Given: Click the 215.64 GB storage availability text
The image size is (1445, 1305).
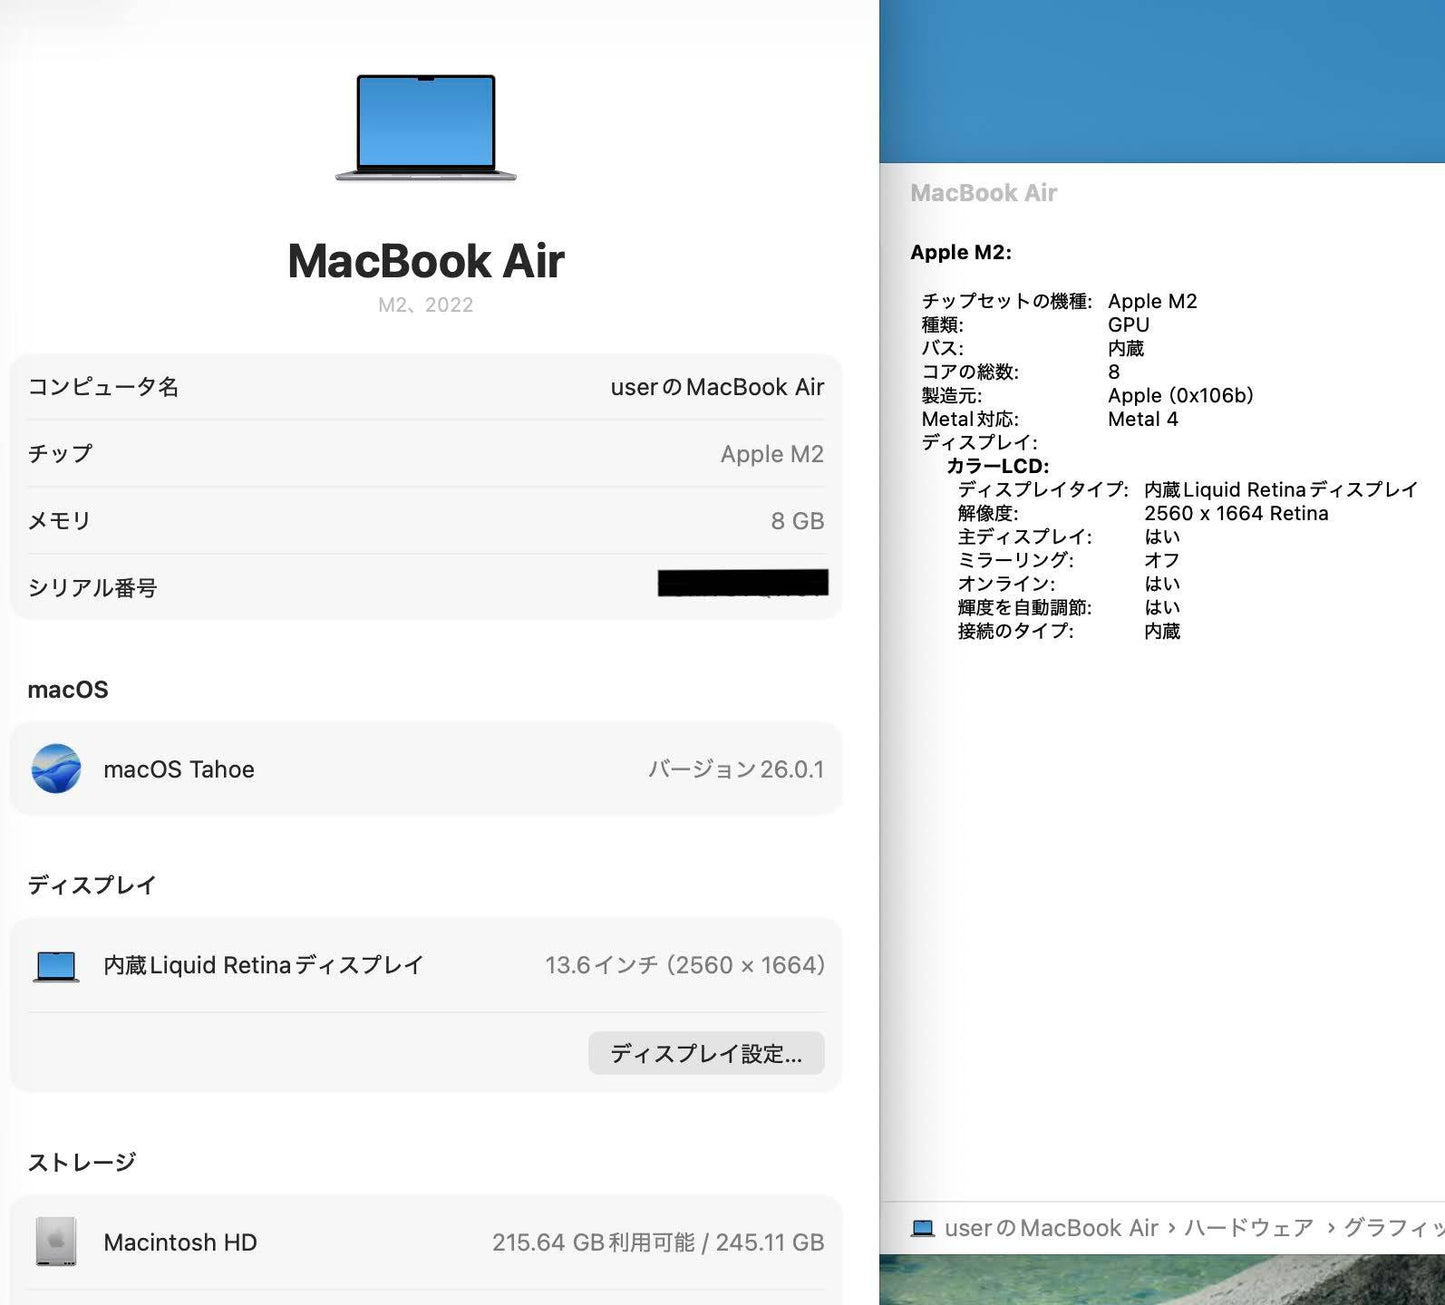Looking at the screenshot, I should (659, 1242).
